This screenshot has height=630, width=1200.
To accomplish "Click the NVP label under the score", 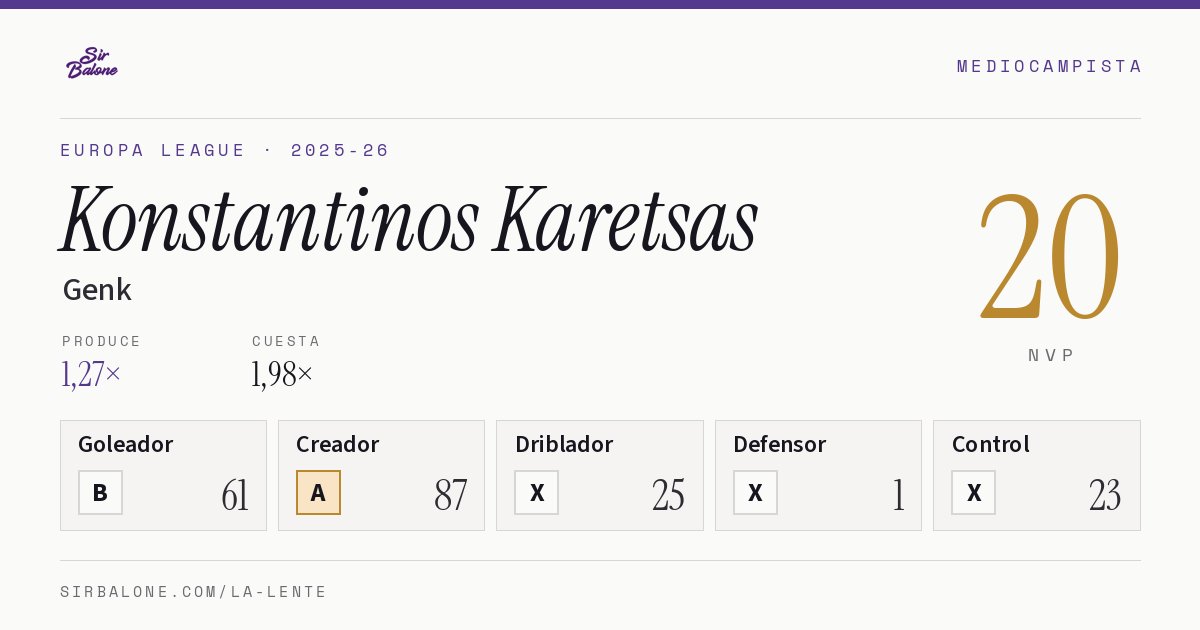I will [1051, 355].
